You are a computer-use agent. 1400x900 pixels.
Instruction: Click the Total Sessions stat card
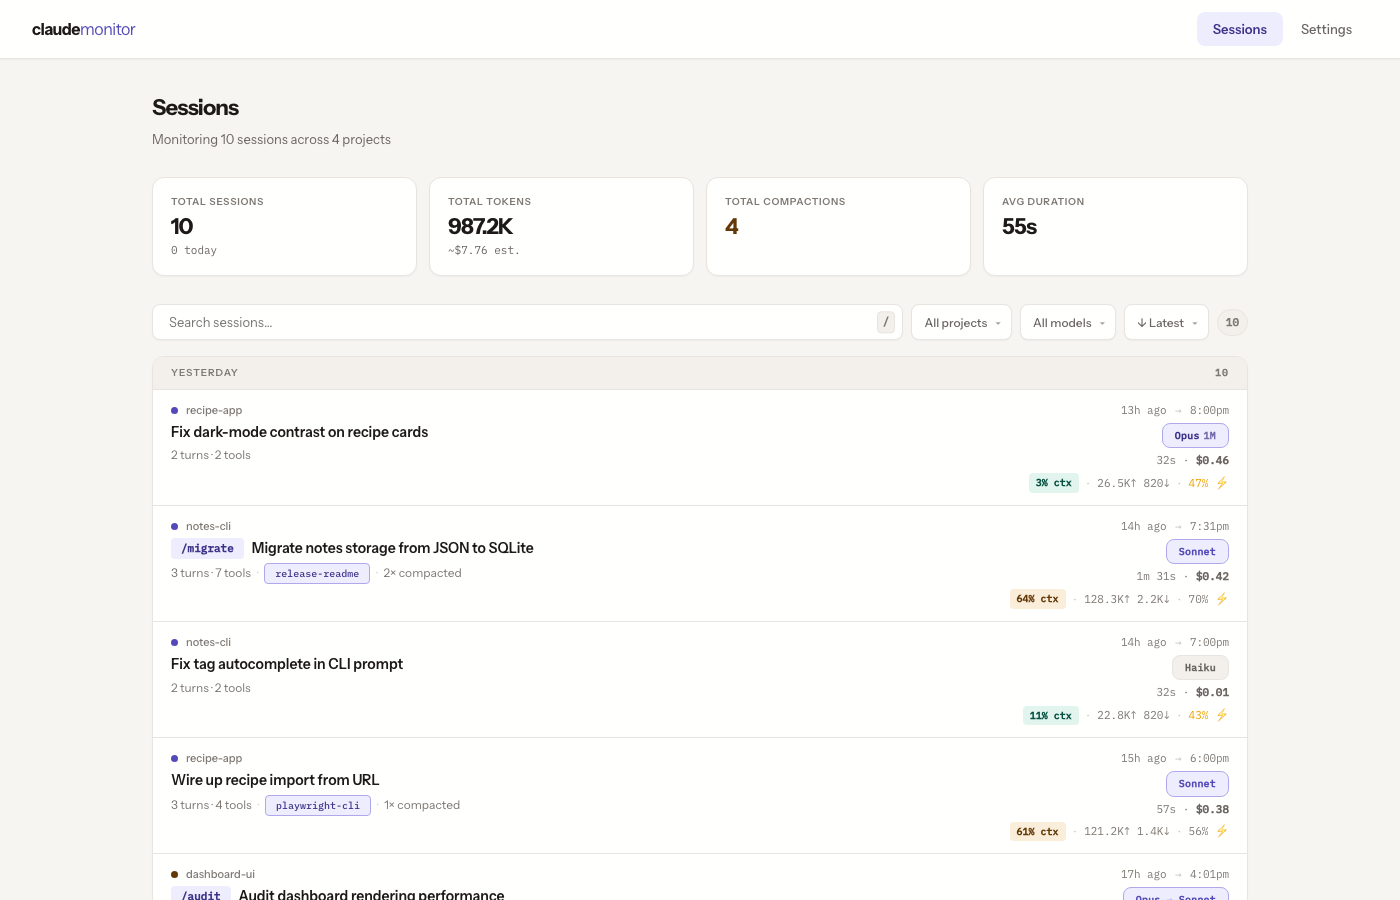click(x=284, y=226)
